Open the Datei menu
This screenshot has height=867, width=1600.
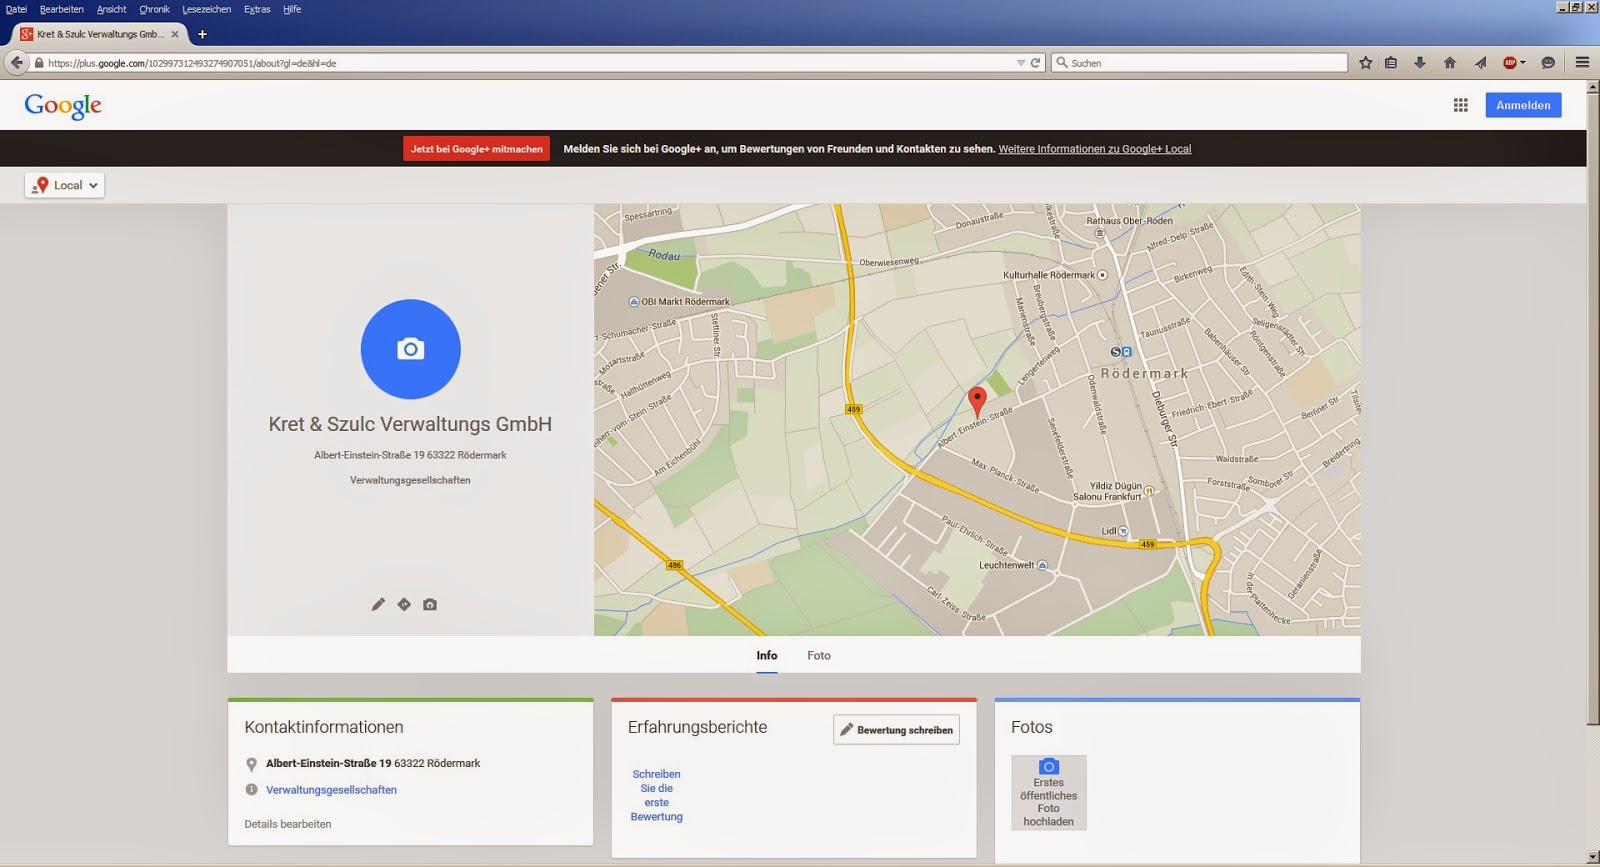point(16,9)
